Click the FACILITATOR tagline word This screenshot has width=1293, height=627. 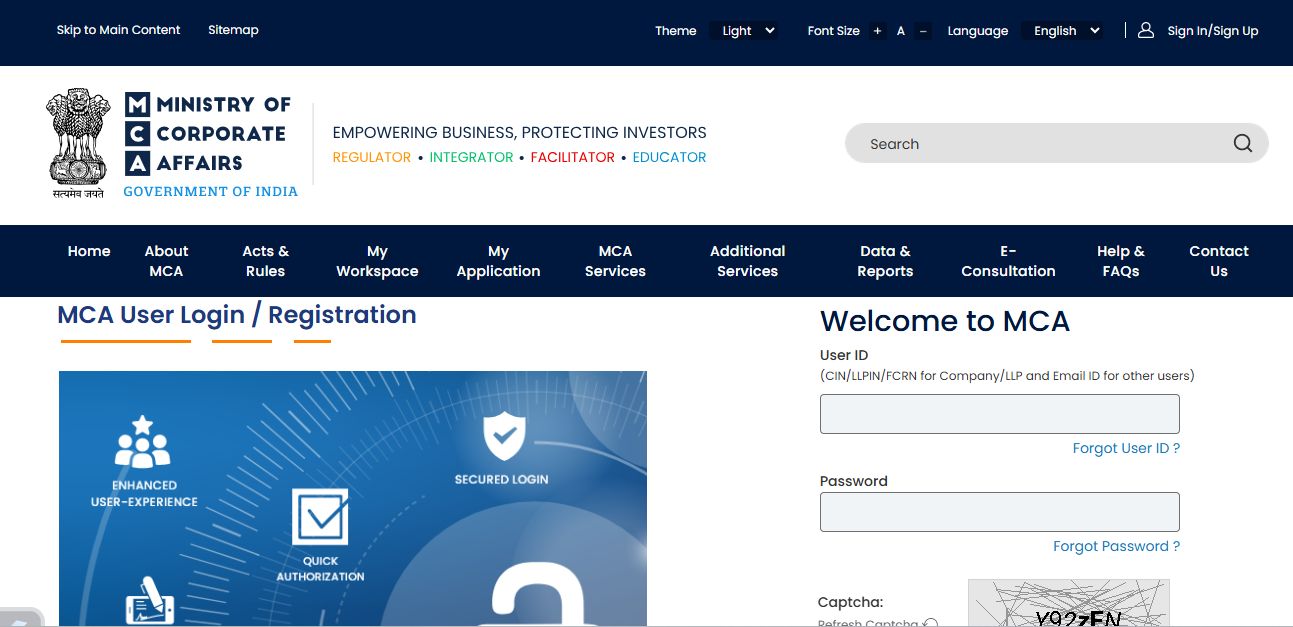572,157
